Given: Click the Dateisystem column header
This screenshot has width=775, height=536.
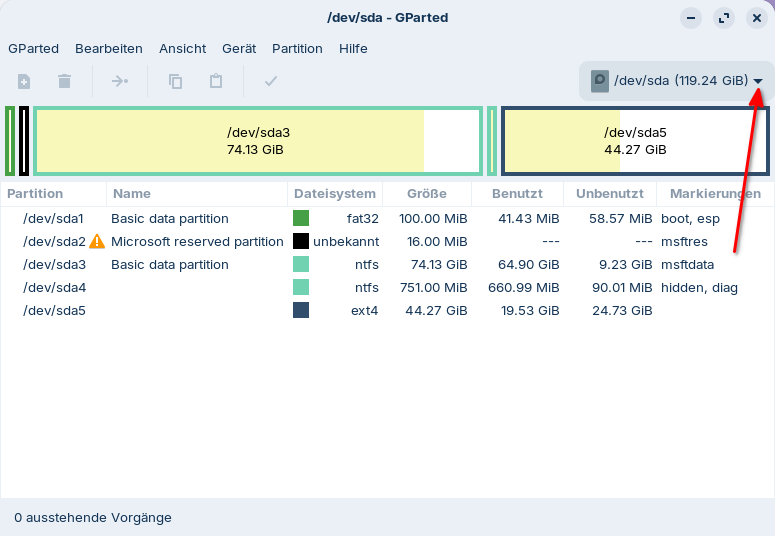Looking at the screenshot, I should pyautogui.click(x=335, y=194).
